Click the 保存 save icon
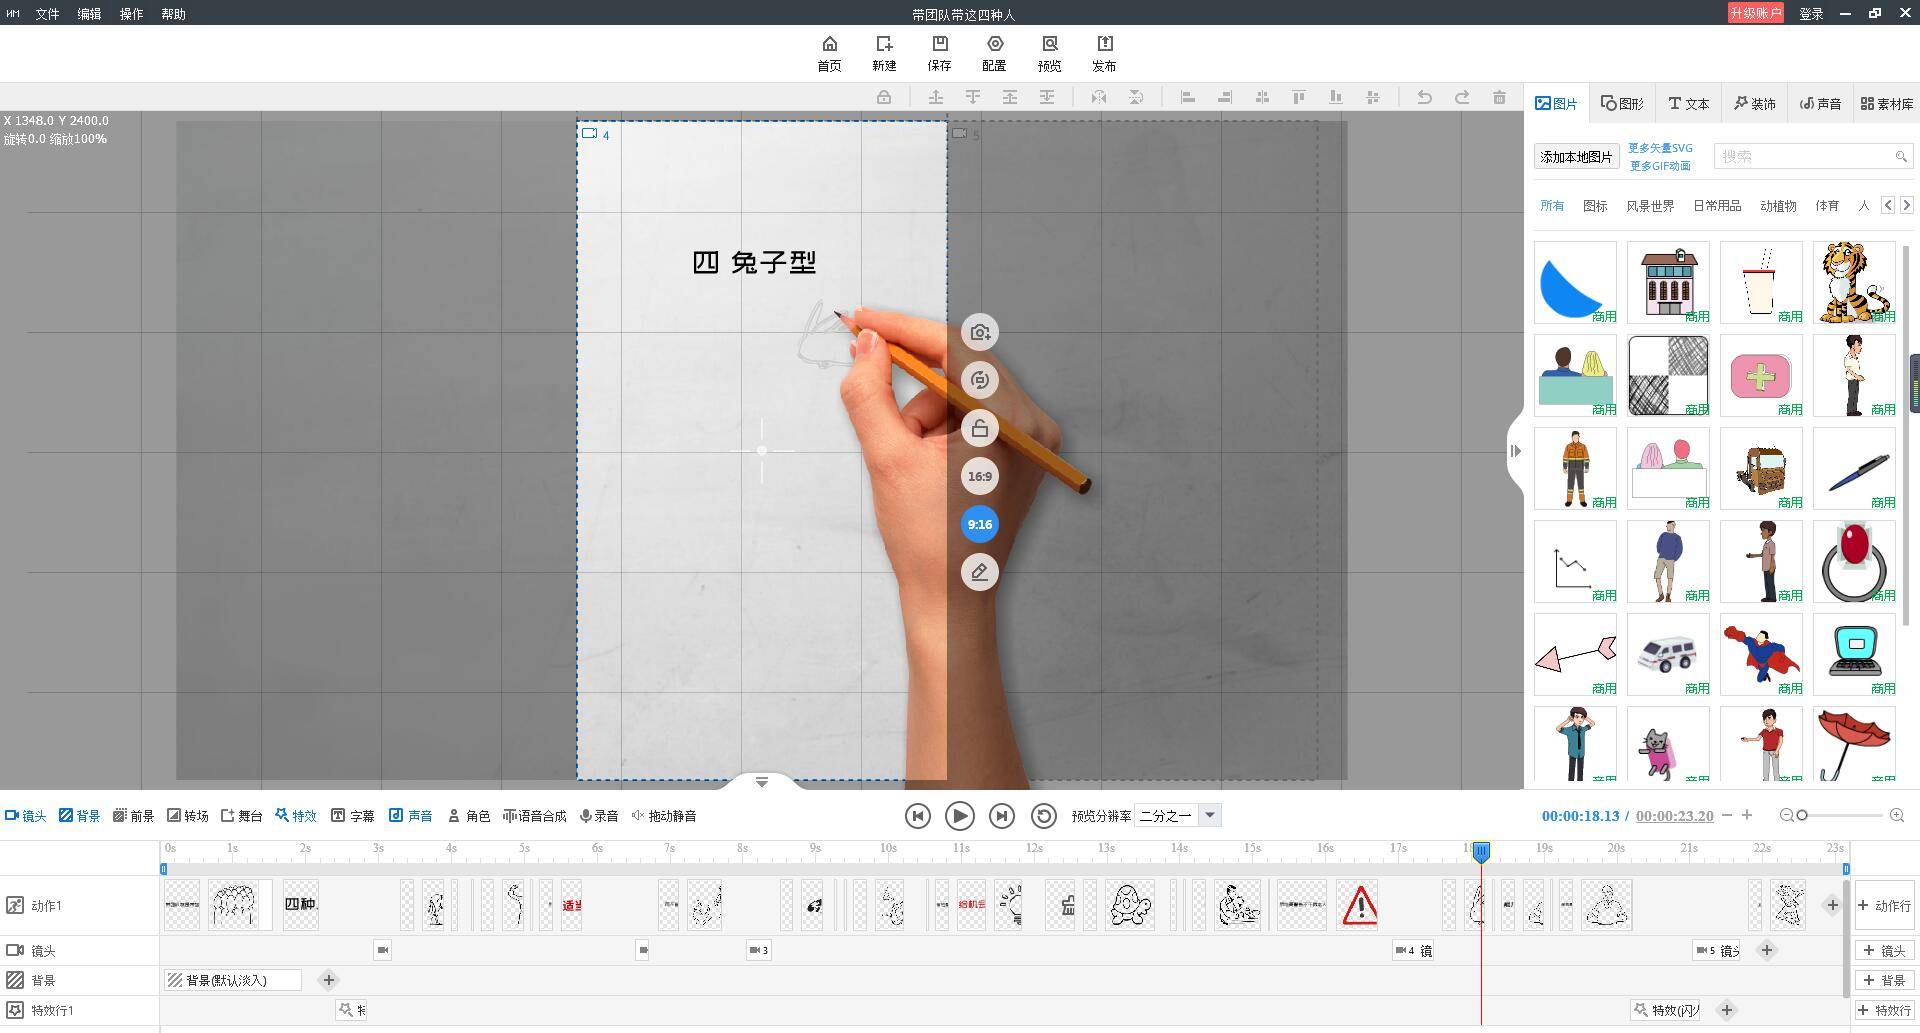1920x1033 pixels. coord(939,52)
